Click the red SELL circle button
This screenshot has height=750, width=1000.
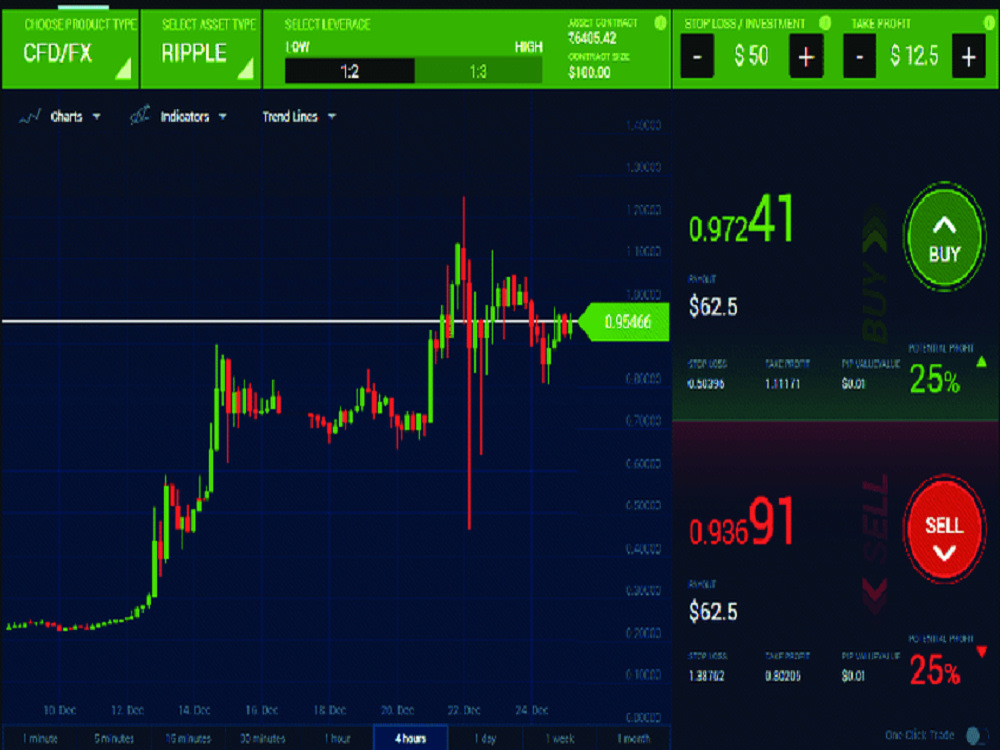pos(944,527)
